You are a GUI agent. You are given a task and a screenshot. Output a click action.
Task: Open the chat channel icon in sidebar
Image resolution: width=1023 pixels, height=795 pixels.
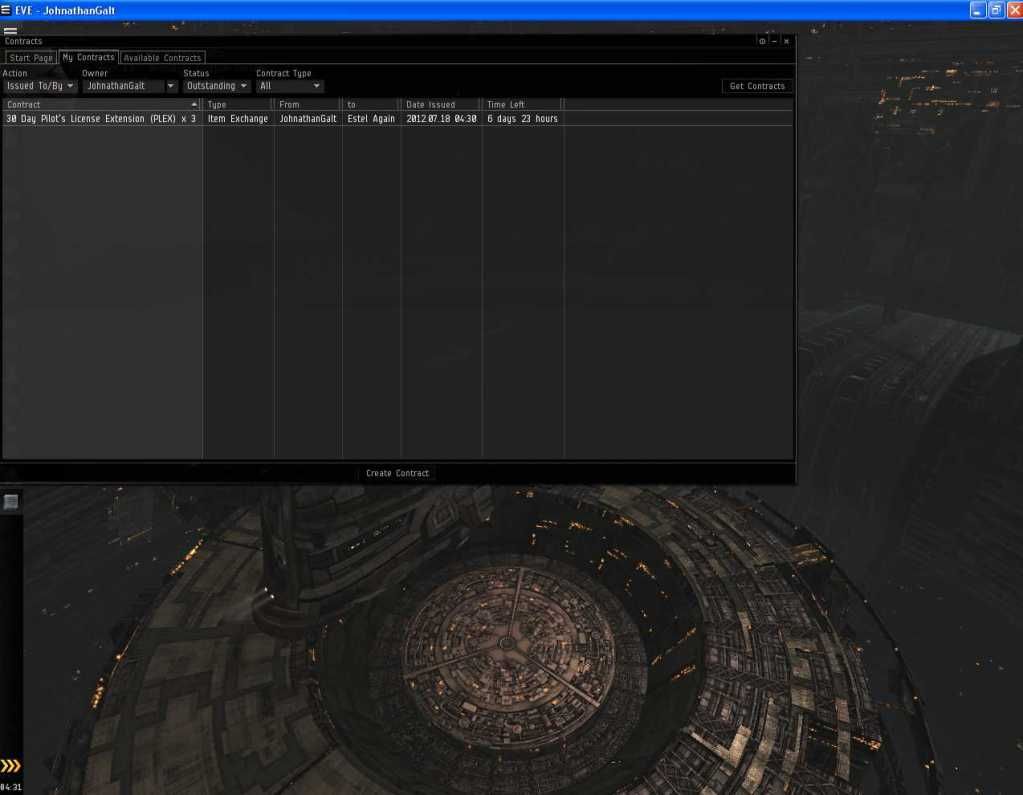point(10,502)
